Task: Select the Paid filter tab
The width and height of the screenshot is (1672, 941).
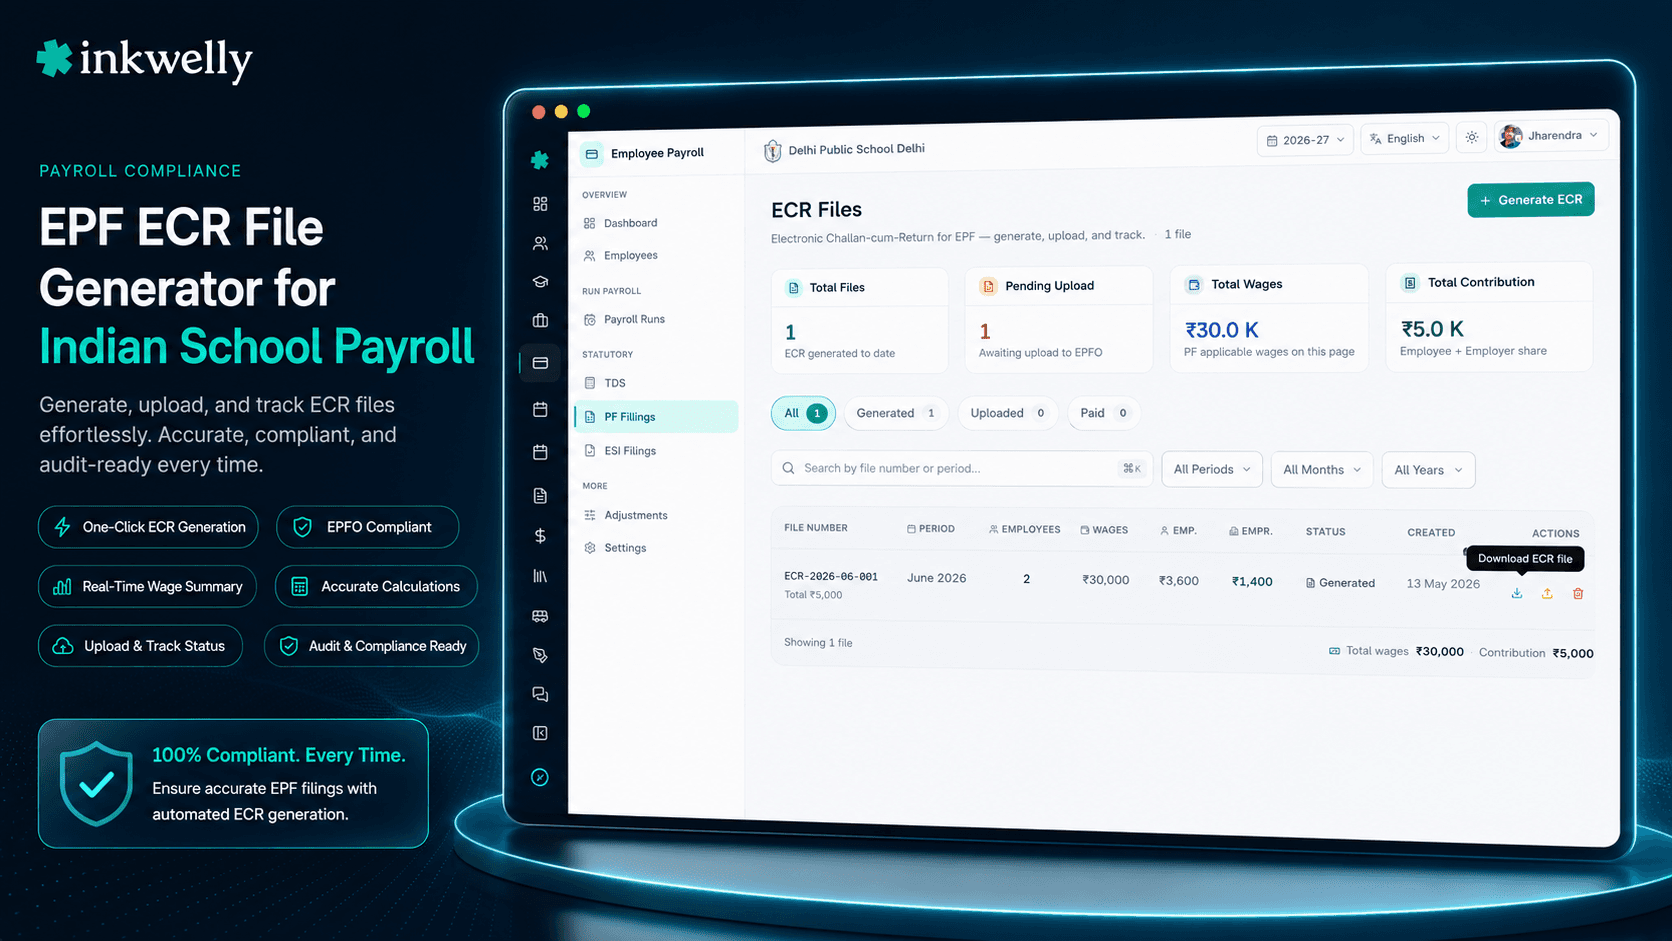Action: tap(1103, 413)
